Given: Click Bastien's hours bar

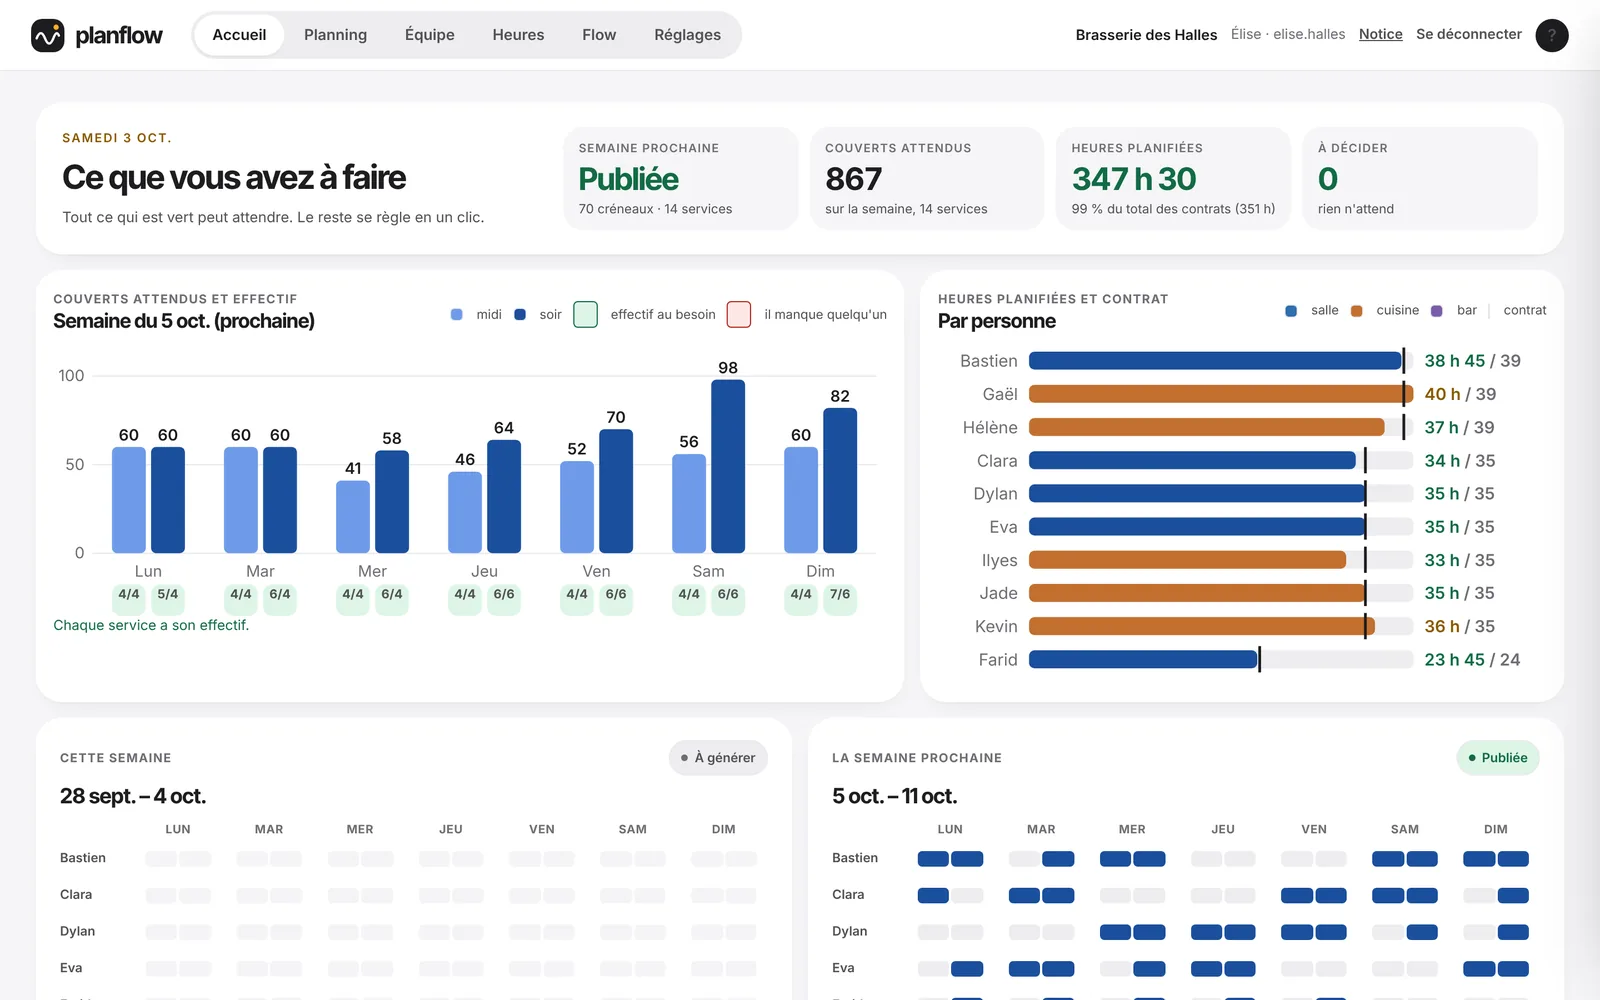Looking at the screenshot, I should [x=1216, y=361].
